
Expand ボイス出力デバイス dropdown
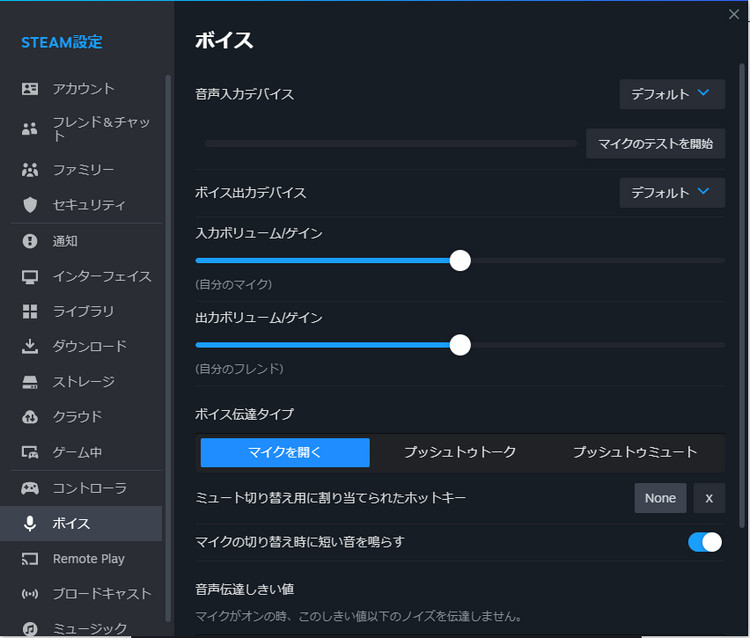click(x=672, y=193)
